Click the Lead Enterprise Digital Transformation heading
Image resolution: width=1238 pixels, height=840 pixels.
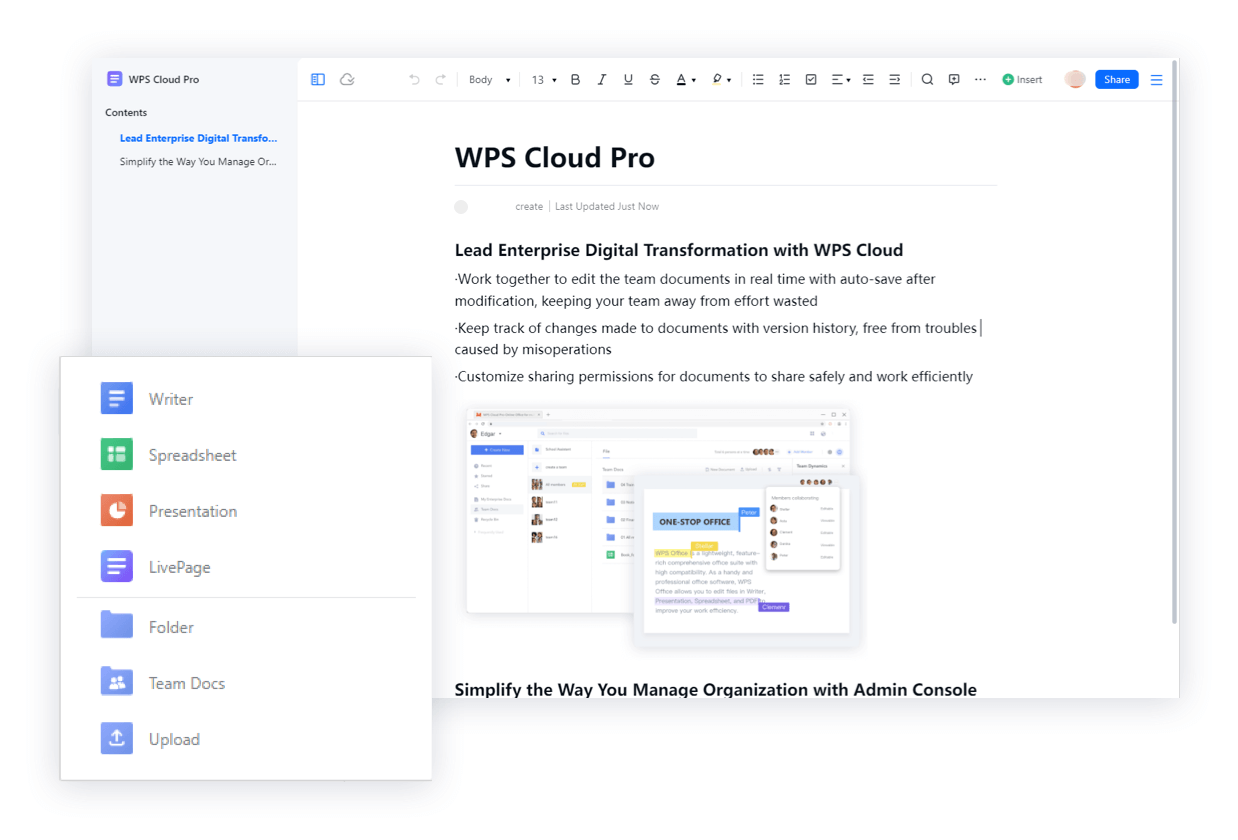coord(679,250)
